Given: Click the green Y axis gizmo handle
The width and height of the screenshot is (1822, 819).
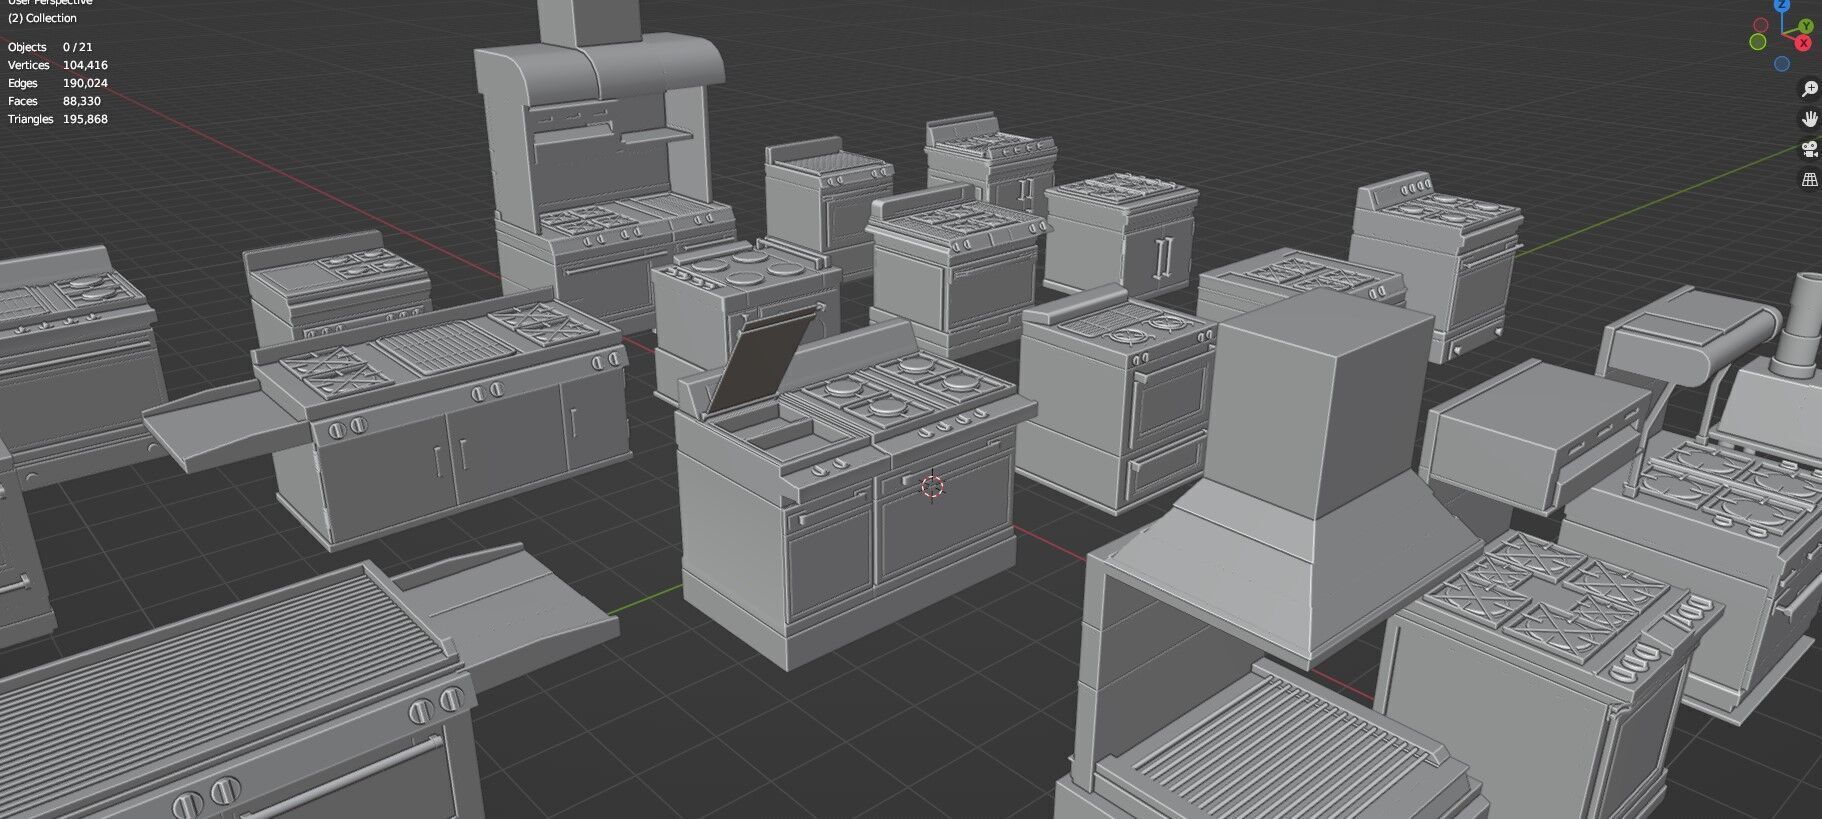Looking at the screenshot, I should click(x=1807, y=26).
